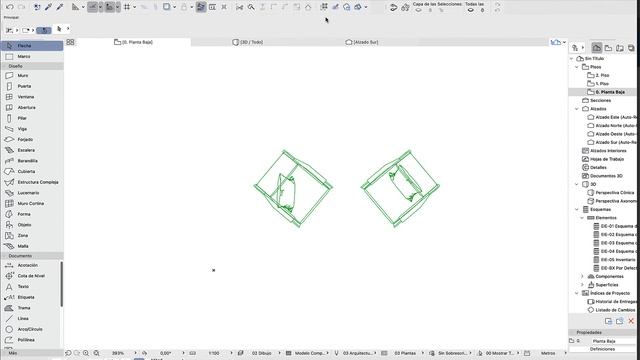
Task: Open the tab overview grid icon
Action: tap(70, 42)
